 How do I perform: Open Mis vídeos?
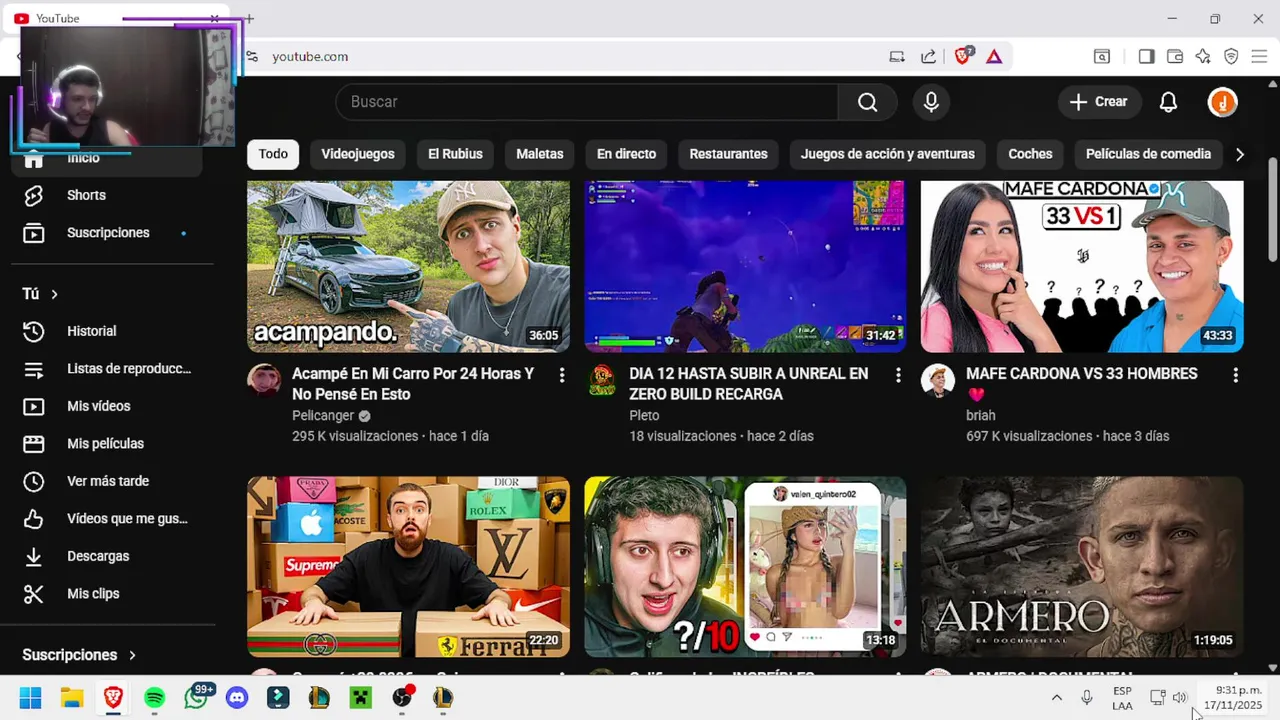tap(107, 406)
